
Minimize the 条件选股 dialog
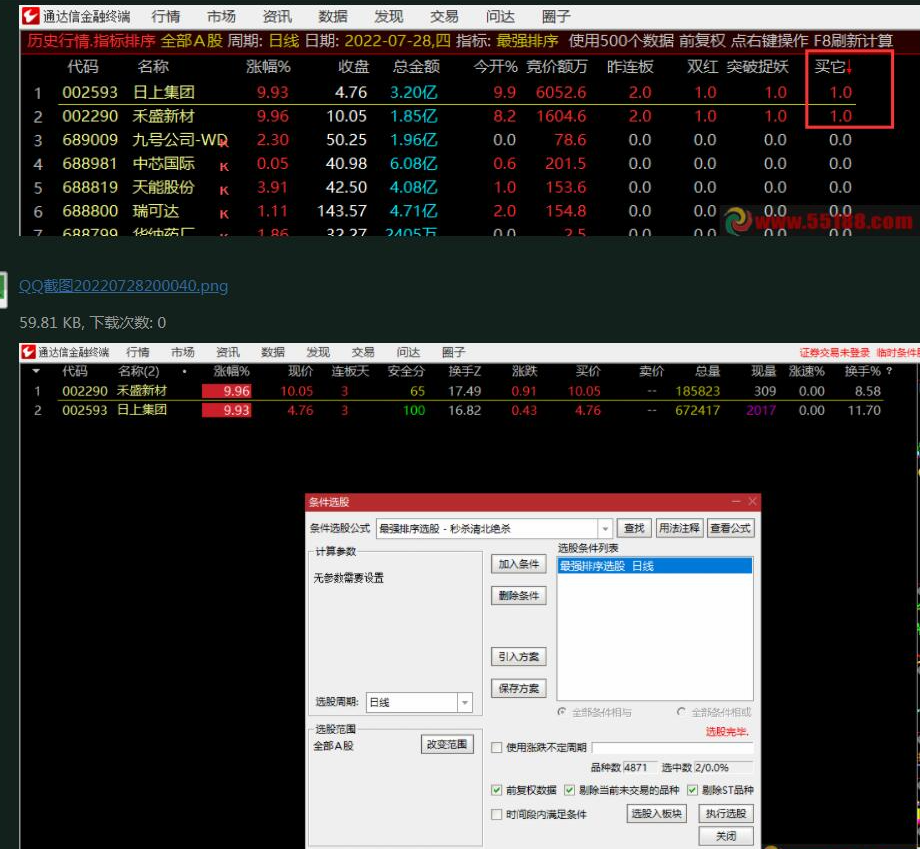[x=736, y=501]
